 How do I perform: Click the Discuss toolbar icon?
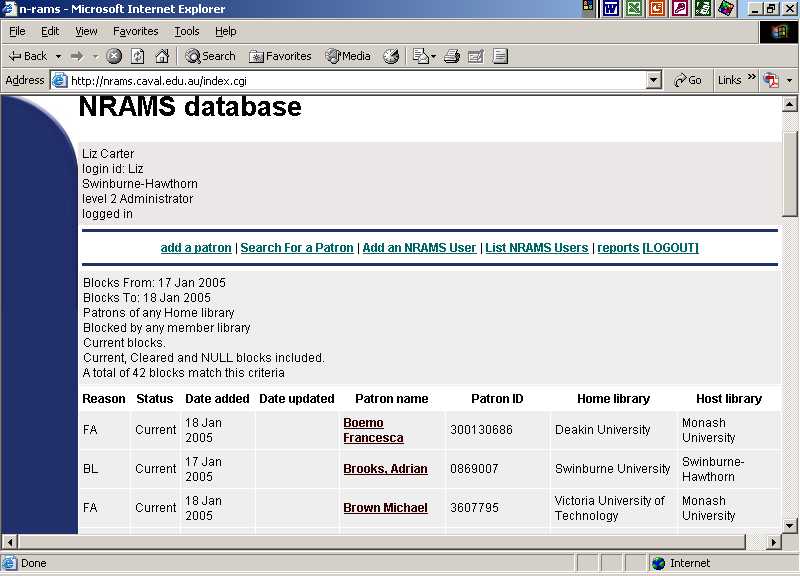tap(500, 56)
